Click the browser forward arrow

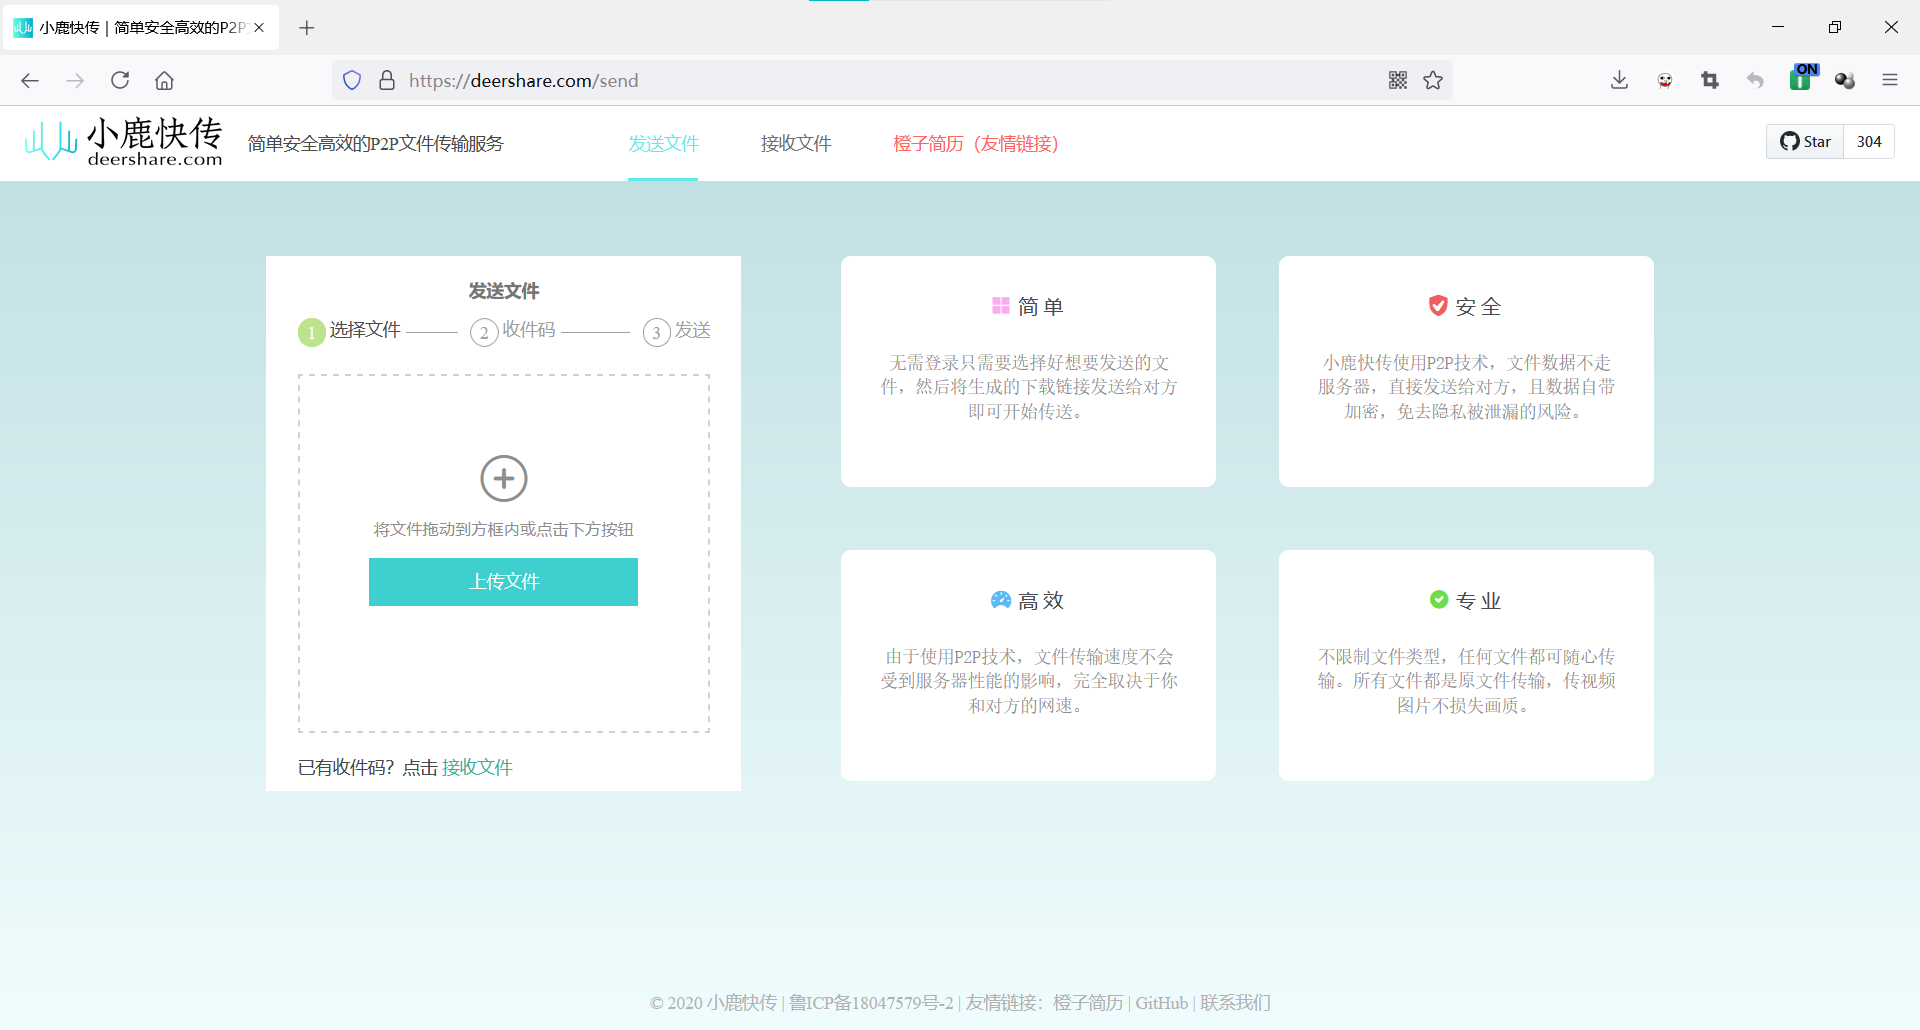(x=75, y=81)
